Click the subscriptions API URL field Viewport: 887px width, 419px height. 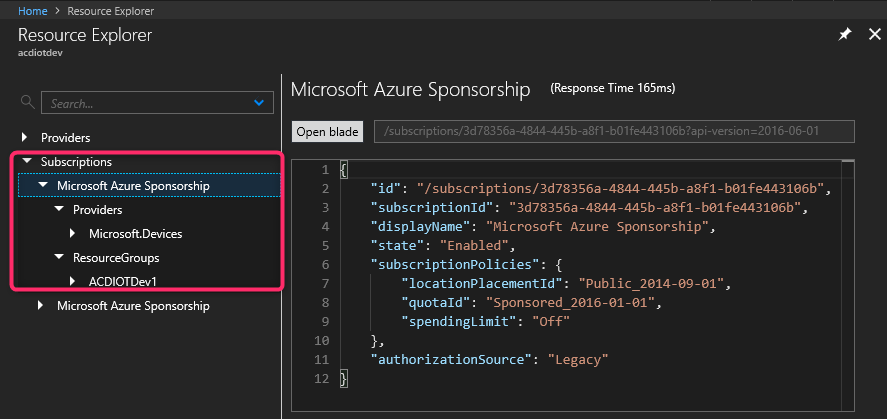tap(614, 132)
